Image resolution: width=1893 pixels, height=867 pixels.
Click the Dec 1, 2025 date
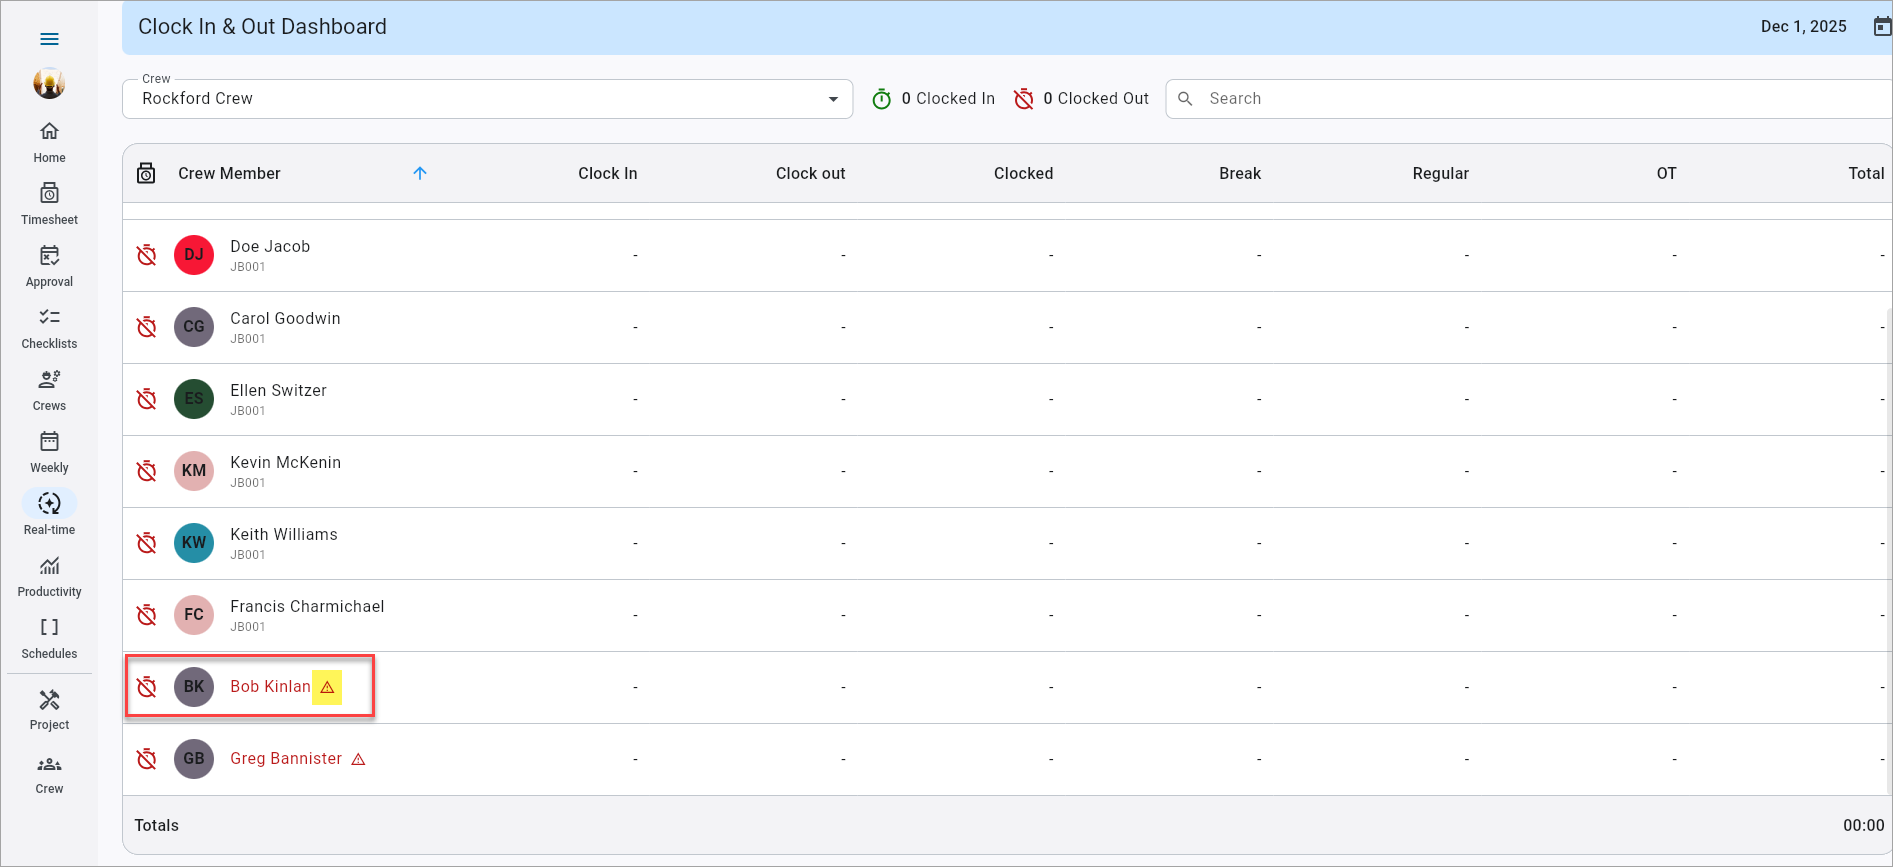tap(1803, 27)
